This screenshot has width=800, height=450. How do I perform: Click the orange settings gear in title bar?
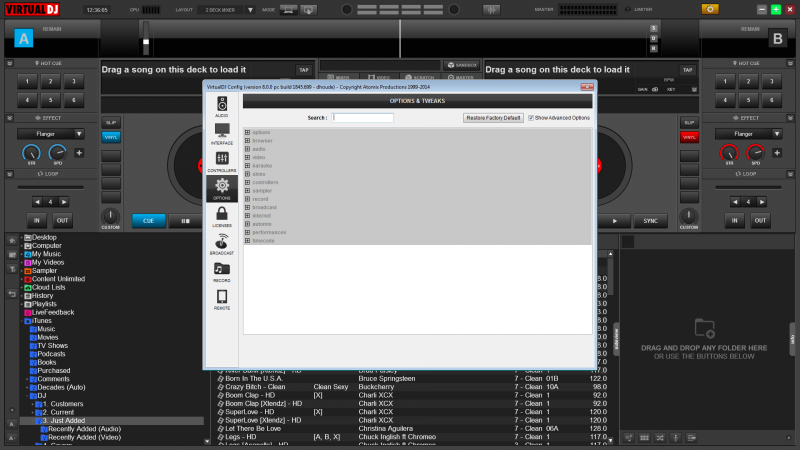[710, 9]
